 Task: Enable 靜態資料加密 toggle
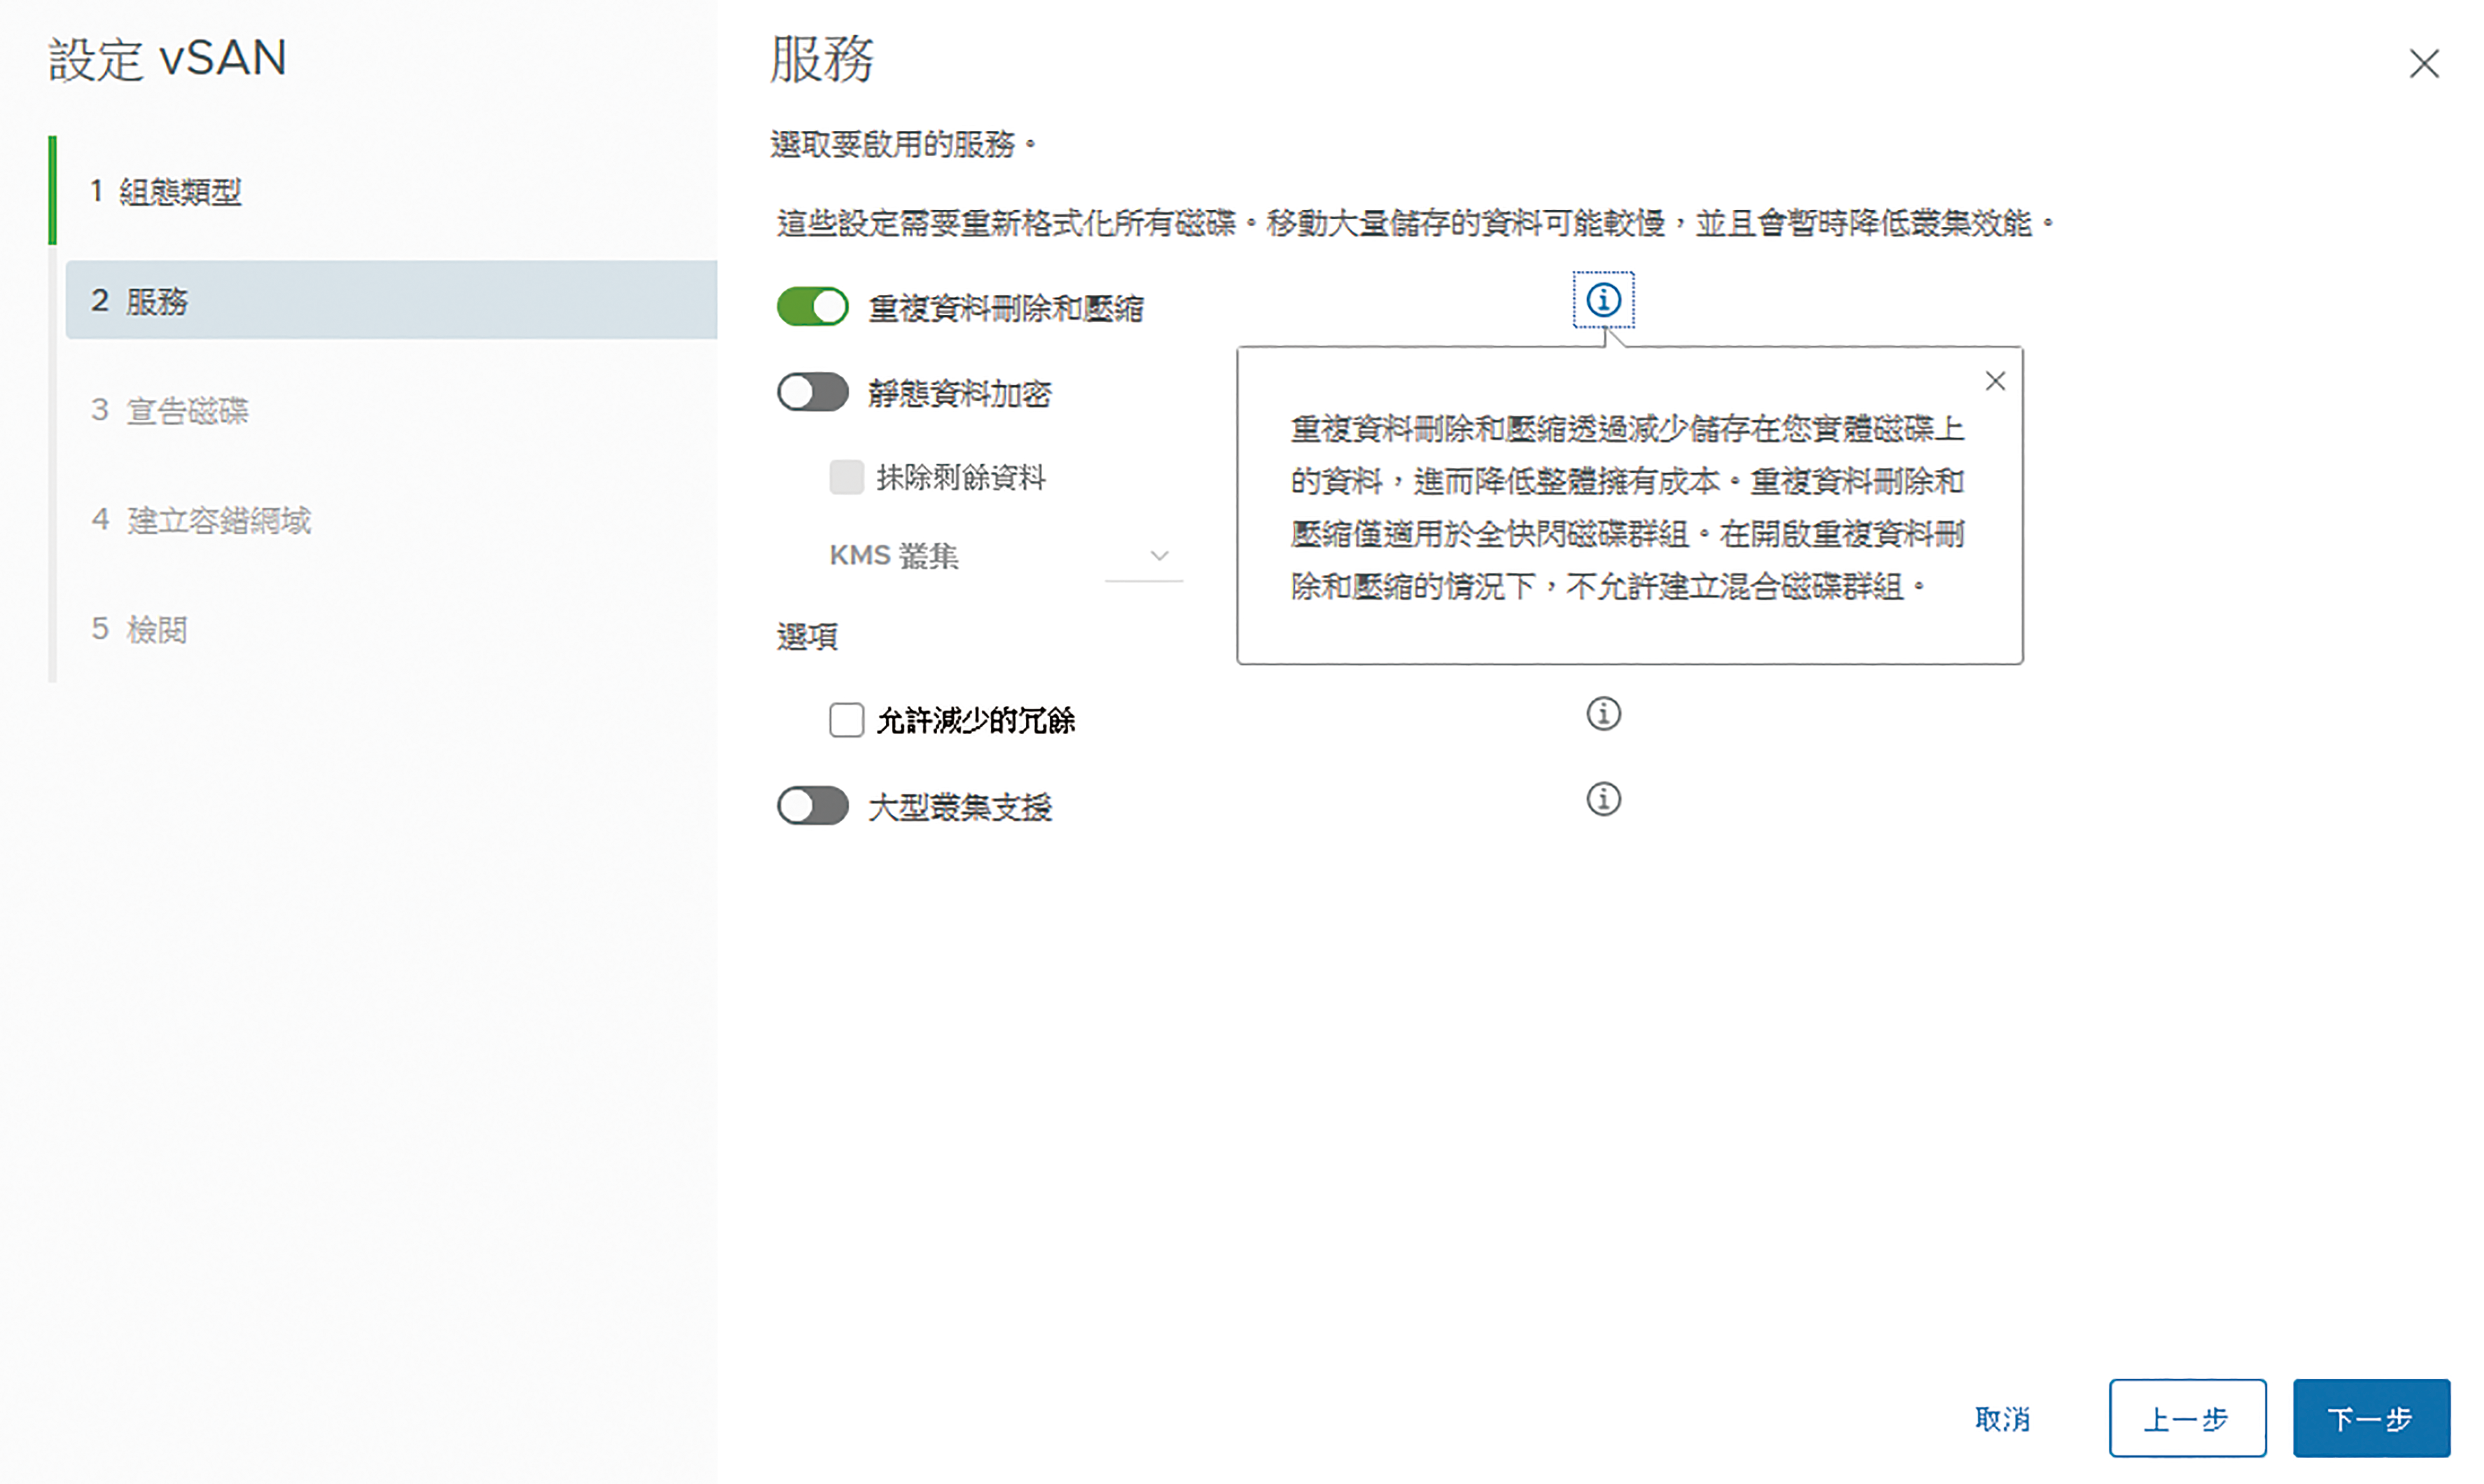pos(812,392)
